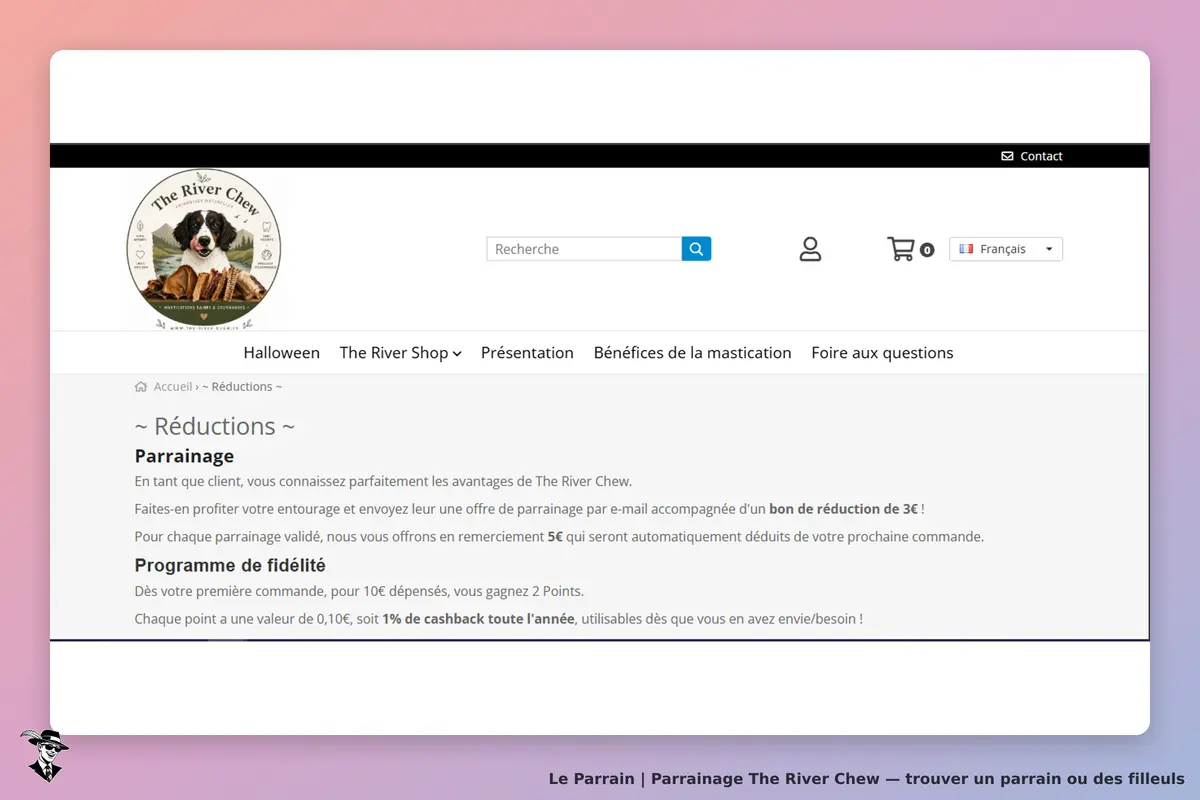The height and width of the screenshot is (800, 1200).
Task: Go to Accueil via breadcrumb
Action: [x=173, y=387]
